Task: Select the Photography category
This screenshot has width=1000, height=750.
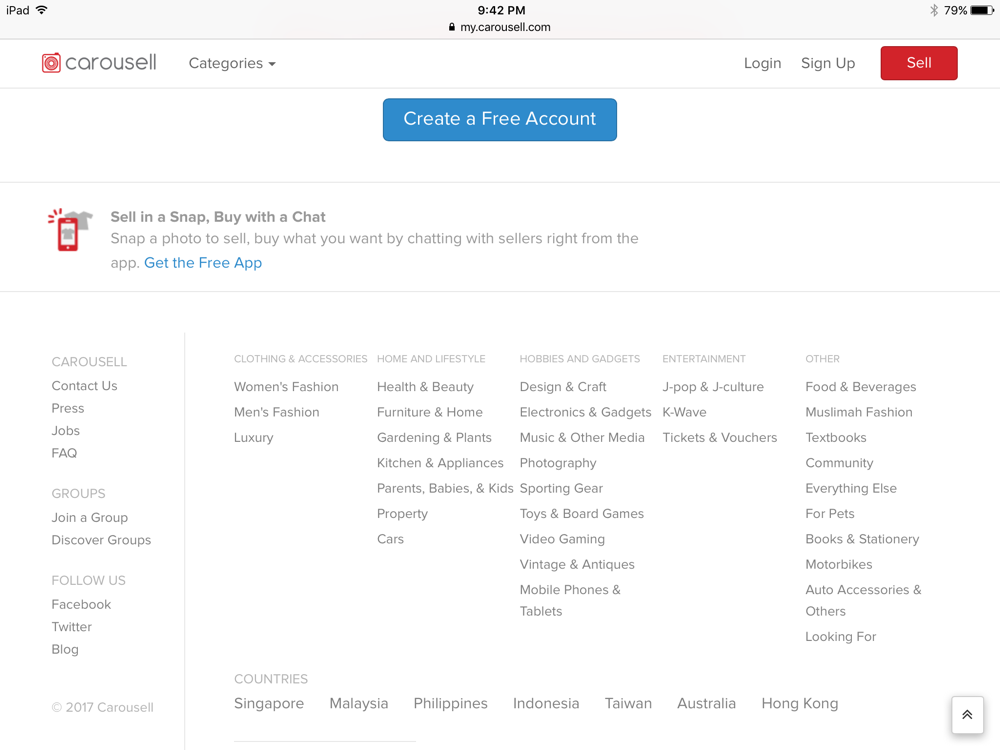Action: [x=558, y=463]
